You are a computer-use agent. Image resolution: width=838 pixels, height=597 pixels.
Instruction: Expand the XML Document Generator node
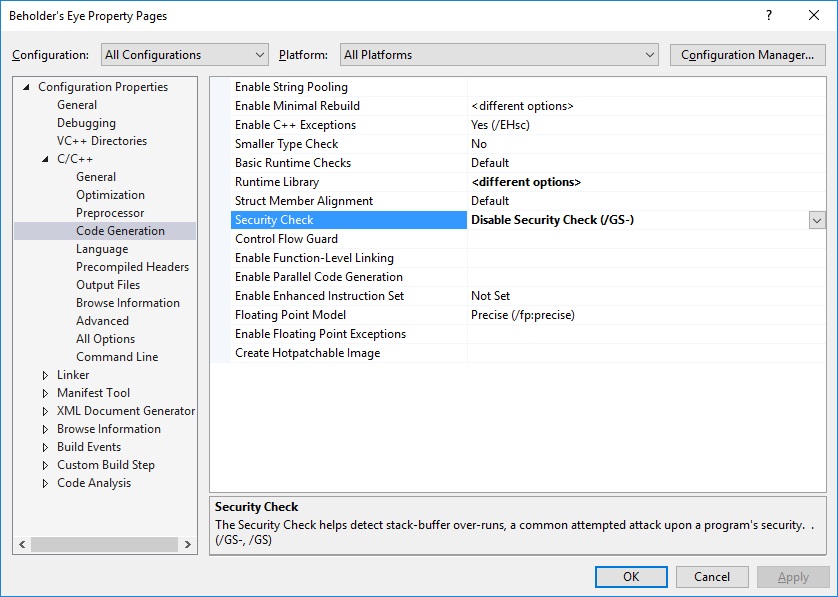pyautogui.click(x=45, y=411)
